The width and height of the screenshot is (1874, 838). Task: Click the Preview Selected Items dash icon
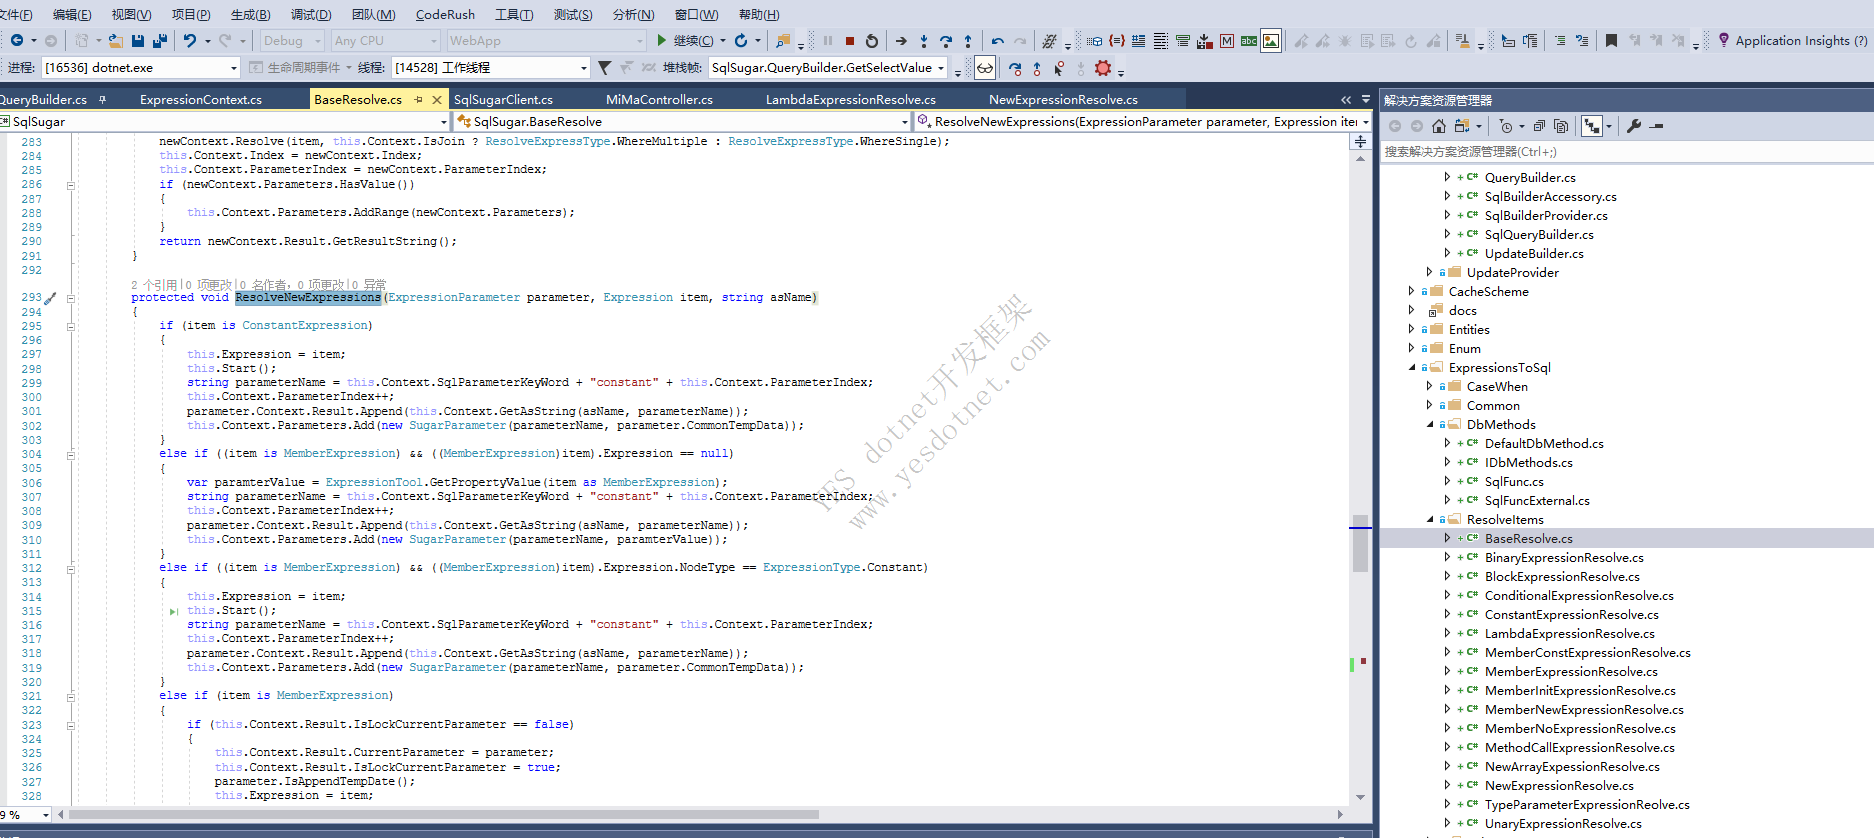(x=1657, y=126)
